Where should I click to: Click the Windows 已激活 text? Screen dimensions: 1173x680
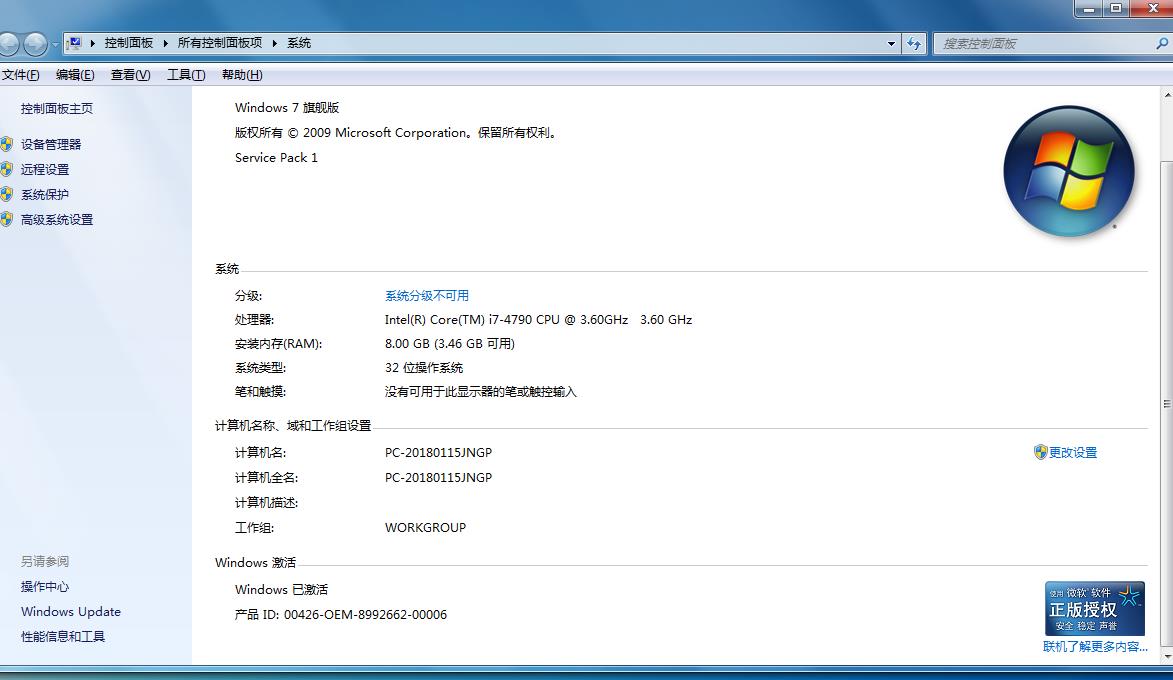pyautogui.click(x=281, y=589)
